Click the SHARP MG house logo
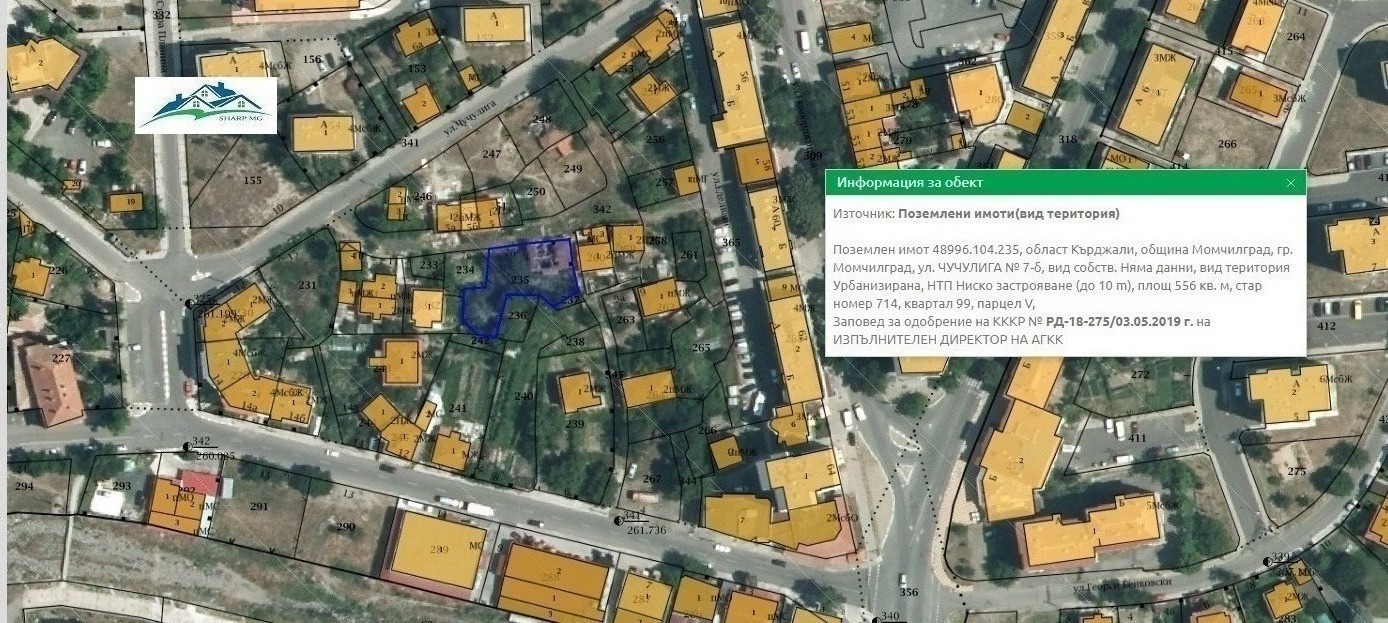 [x=206, y=106]
